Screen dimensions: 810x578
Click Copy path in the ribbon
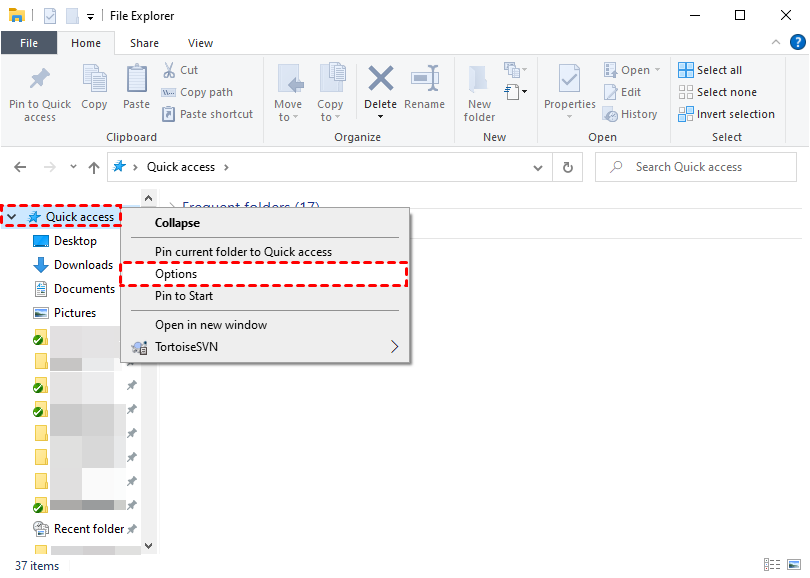coord(197,92)
